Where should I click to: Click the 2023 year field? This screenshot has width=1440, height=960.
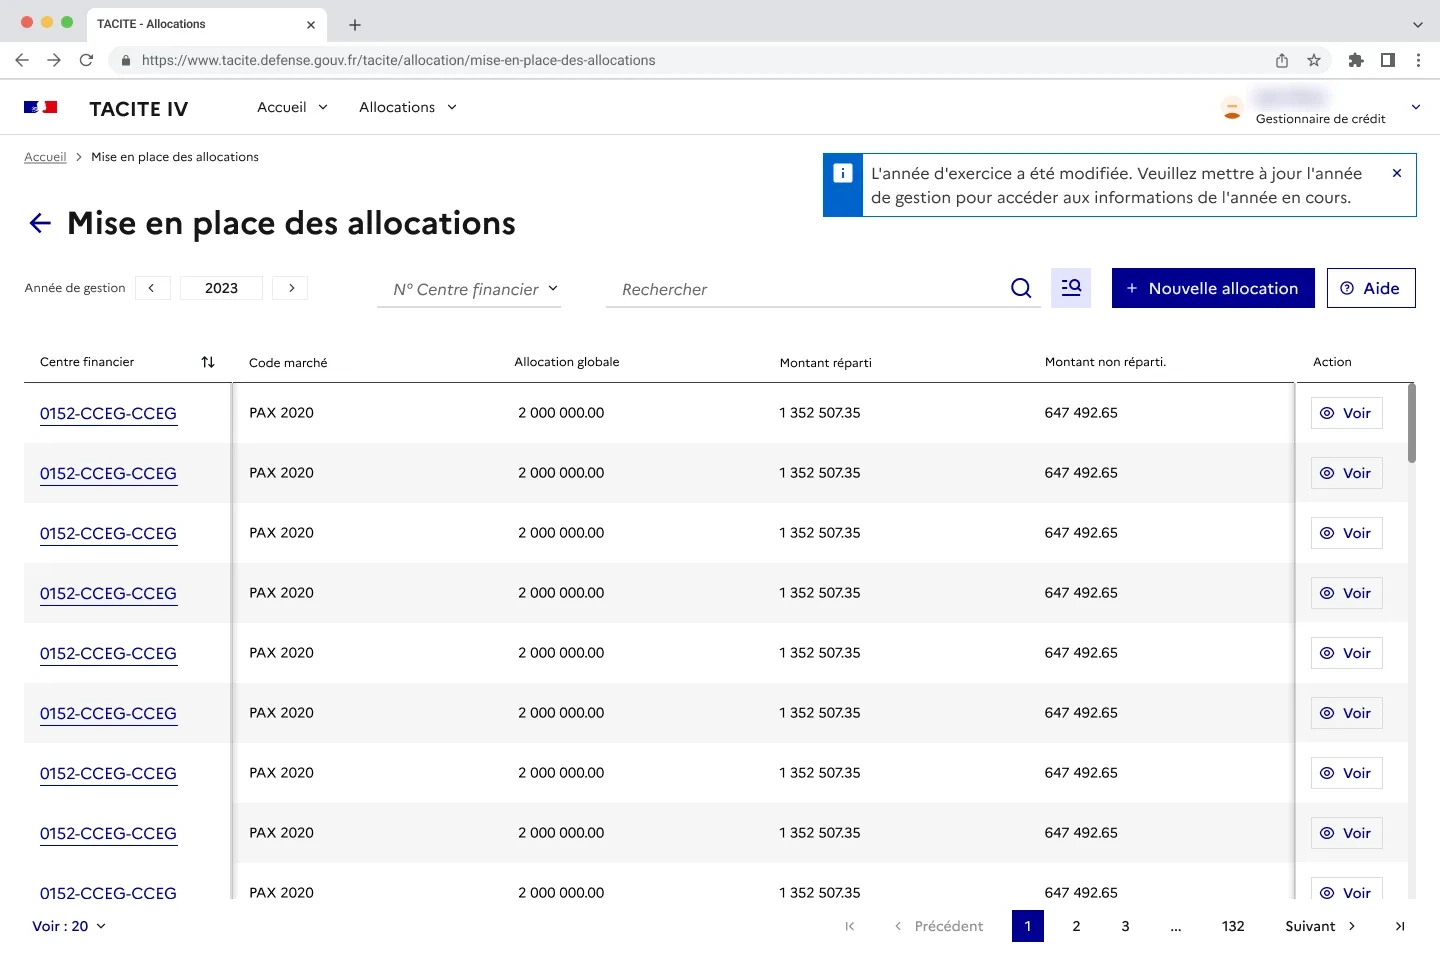(x=221, y=288)
